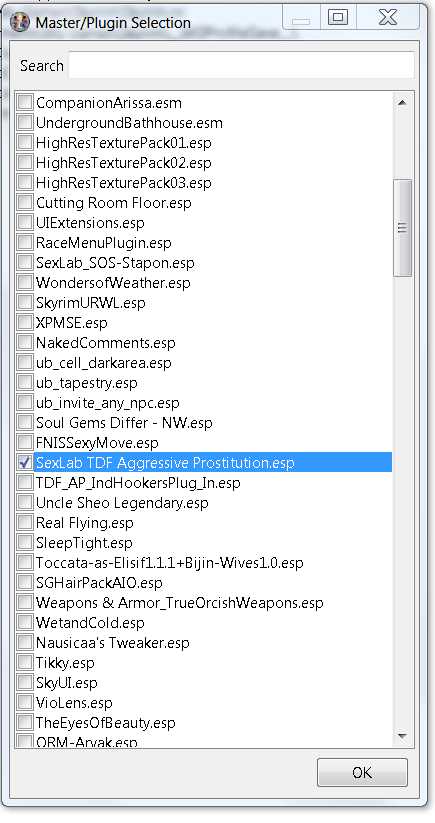Click the app icon in title bar

[x=19, y=23]
